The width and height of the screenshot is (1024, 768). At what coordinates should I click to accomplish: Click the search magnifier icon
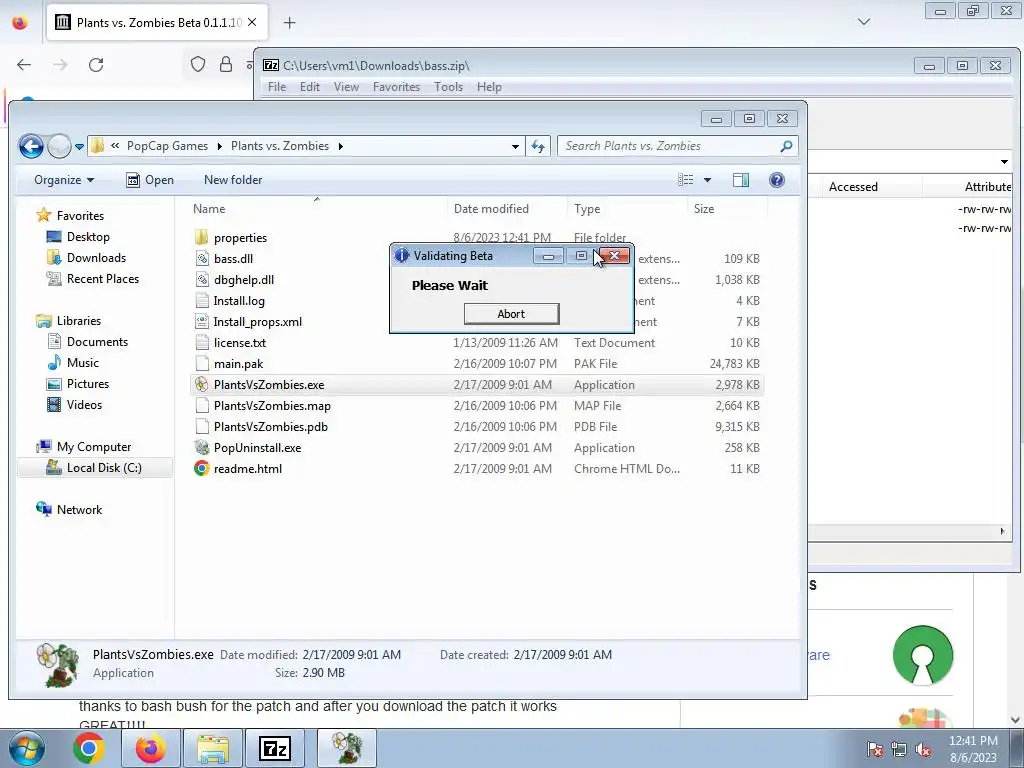coord(786,146)
